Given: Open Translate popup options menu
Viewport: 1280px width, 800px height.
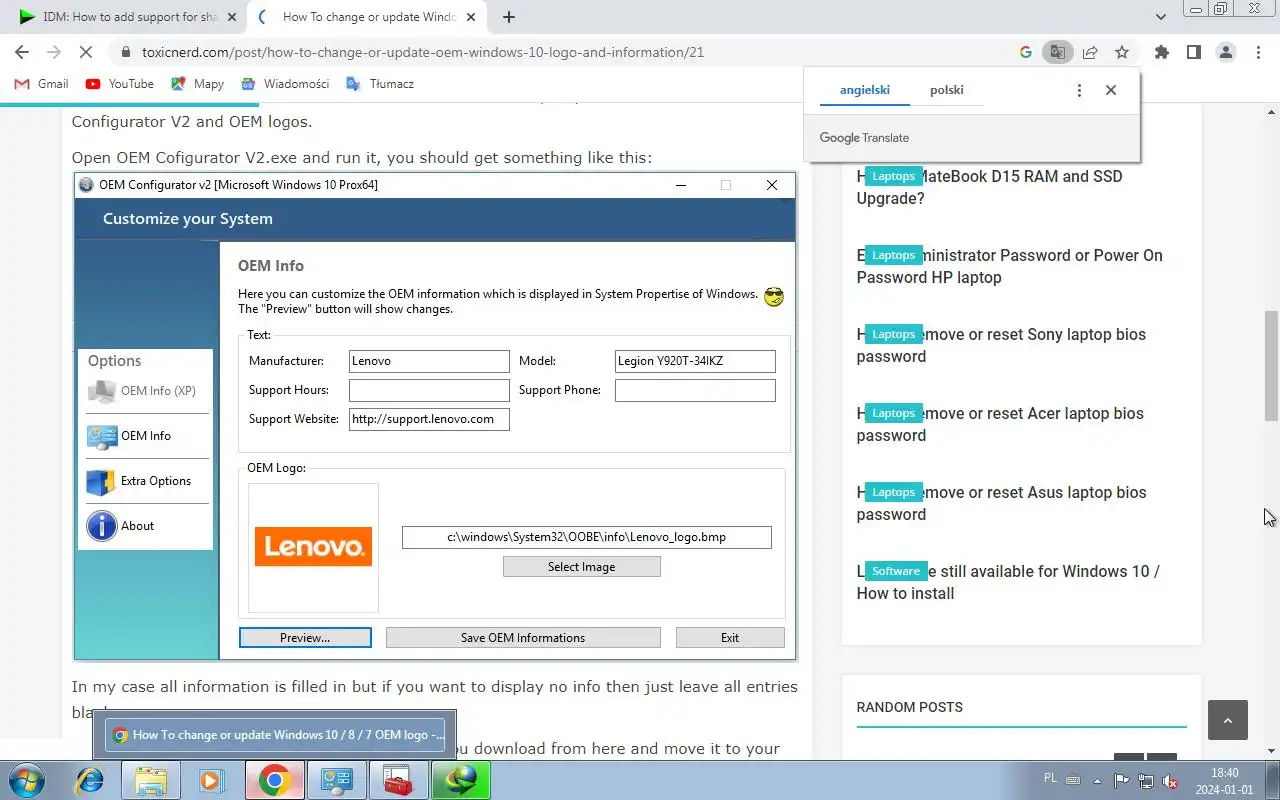Looking at the screenshot, I should coord(1079,90).
